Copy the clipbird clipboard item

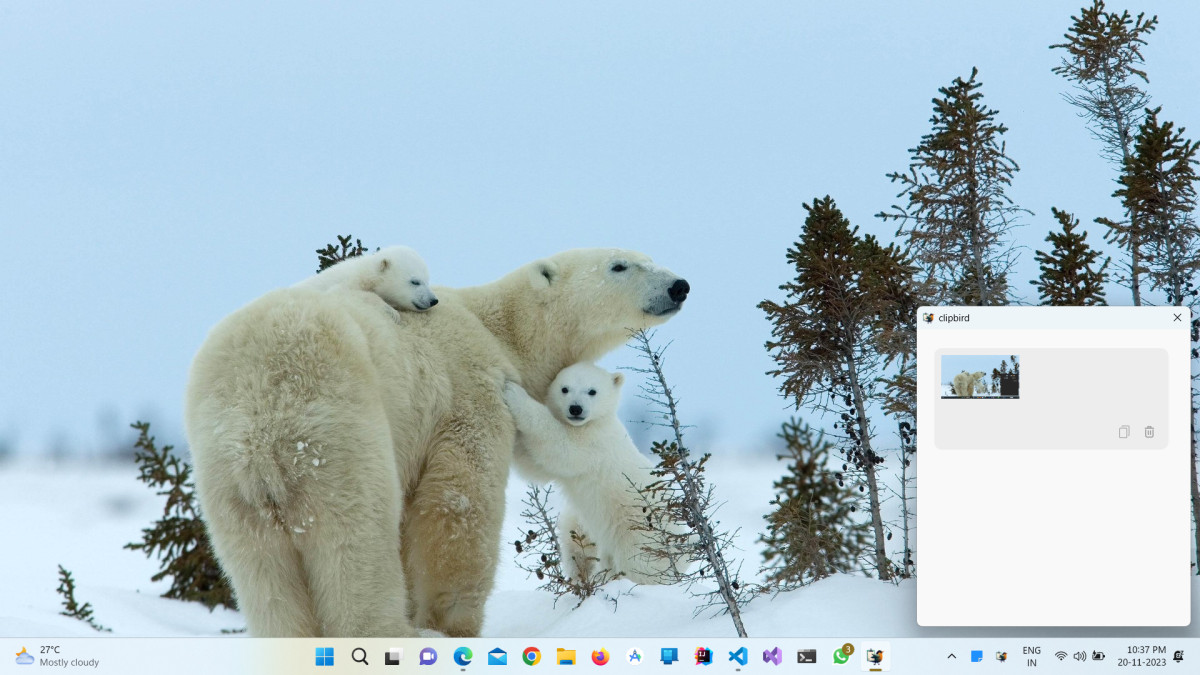(x=1124, y=432)
